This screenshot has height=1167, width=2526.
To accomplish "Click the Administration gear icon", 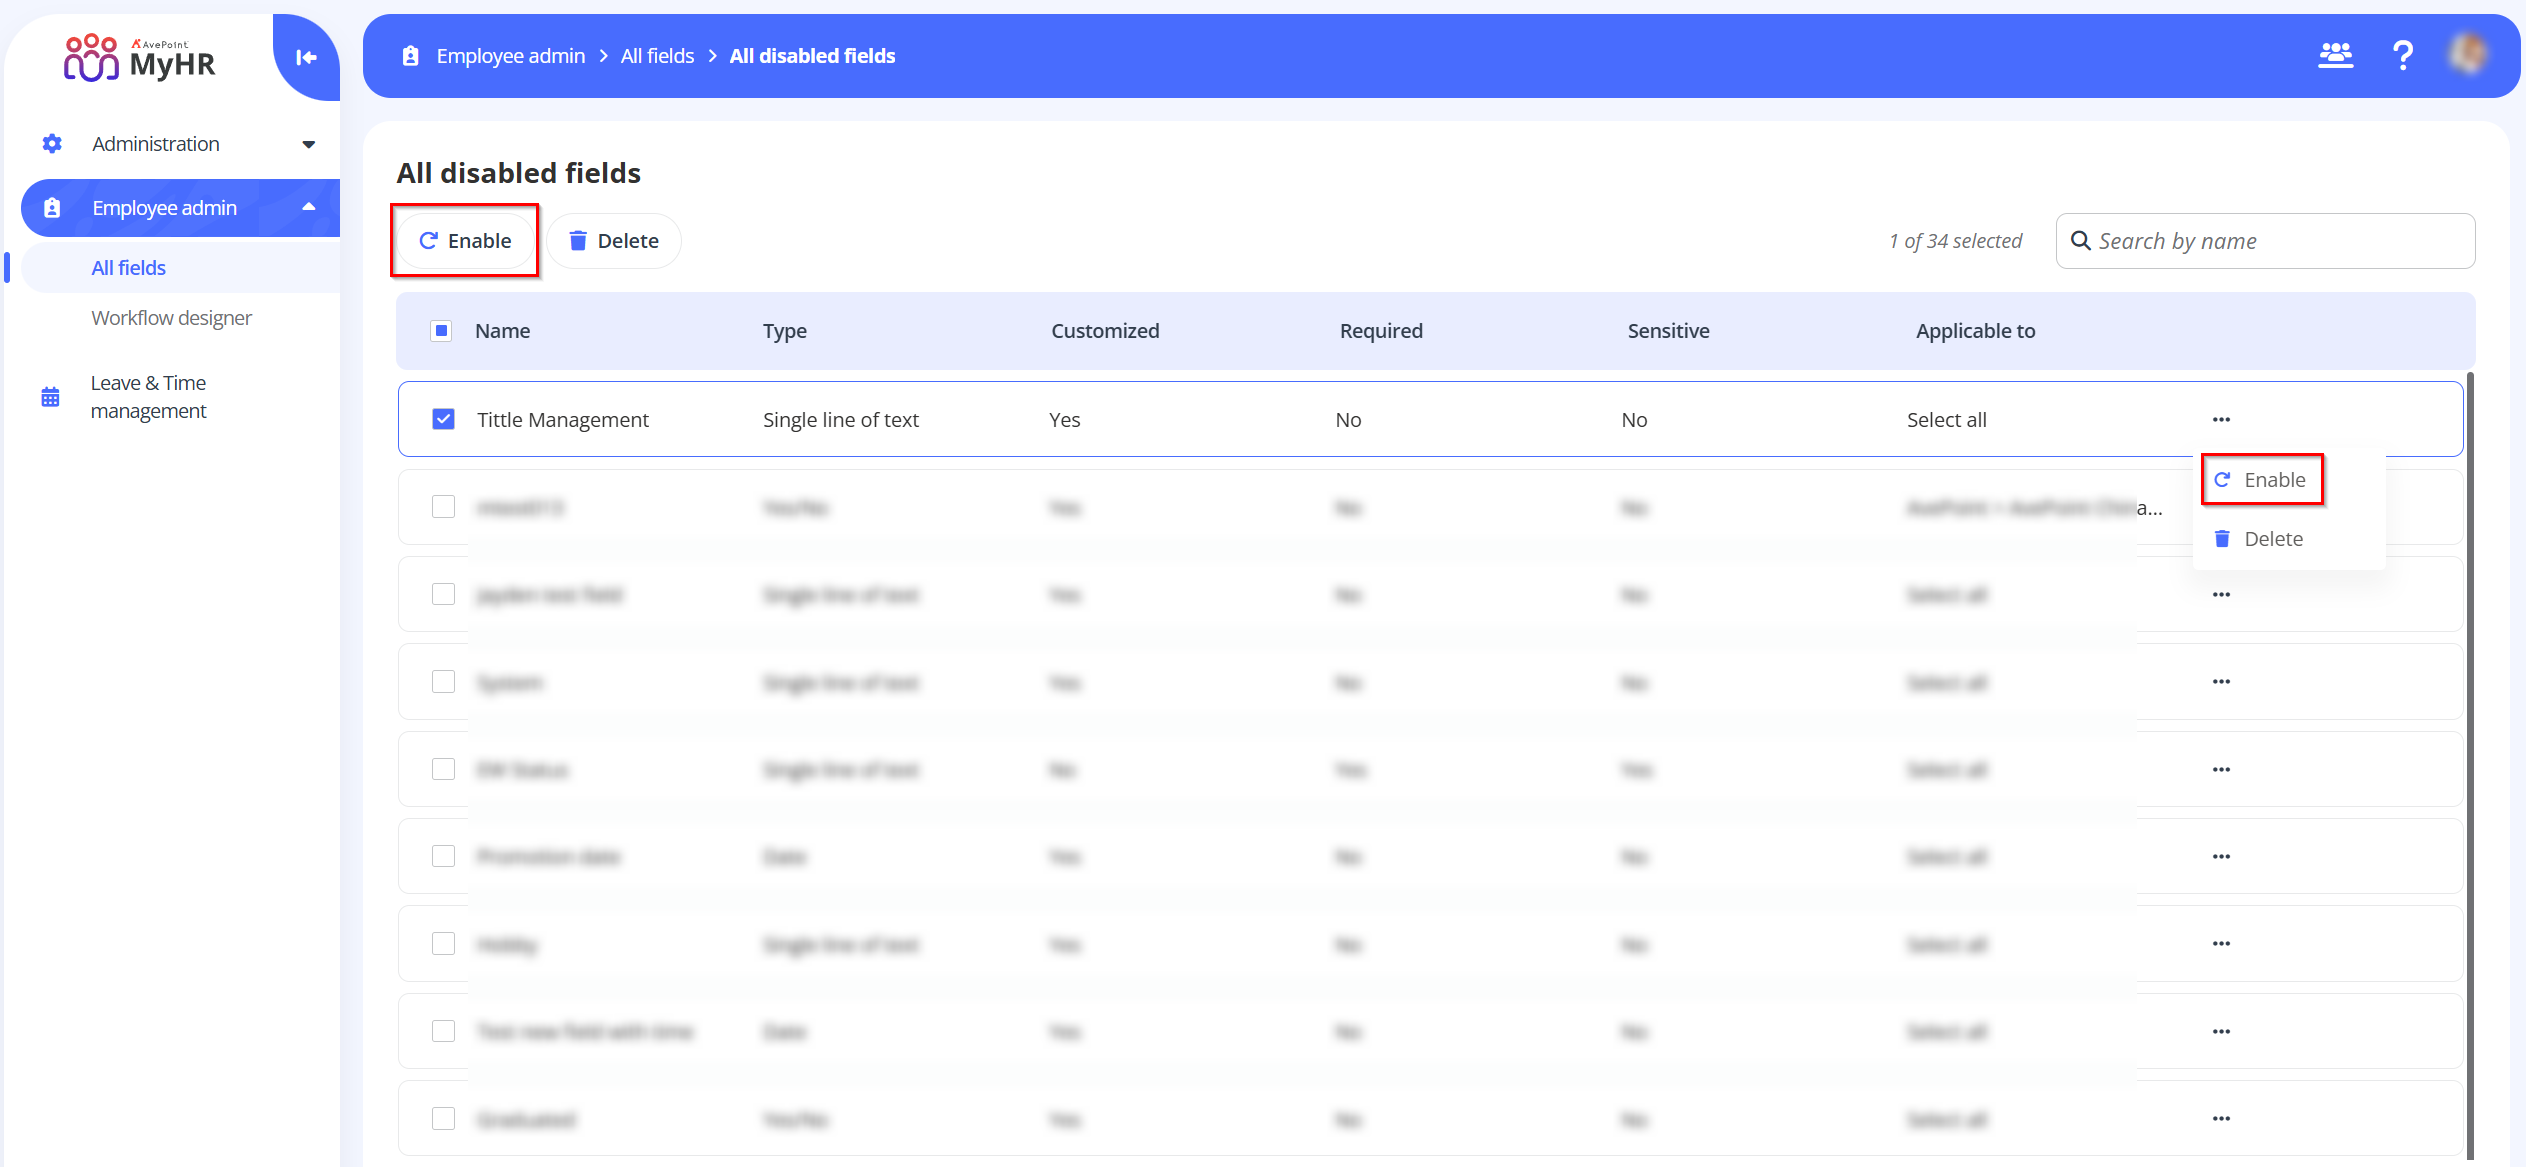I will pyautogui.click(x=51, y=143).
